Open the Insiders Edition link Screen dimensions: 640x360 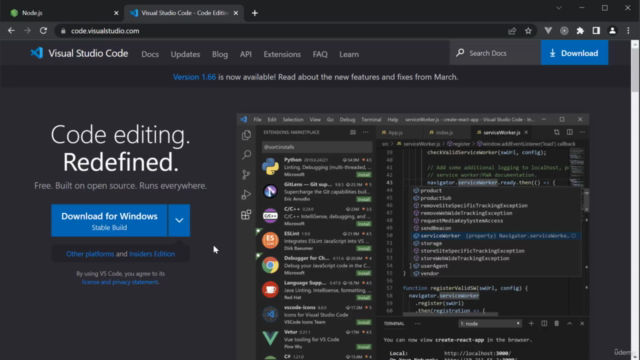pyautogui.click(x=152, y=254)
